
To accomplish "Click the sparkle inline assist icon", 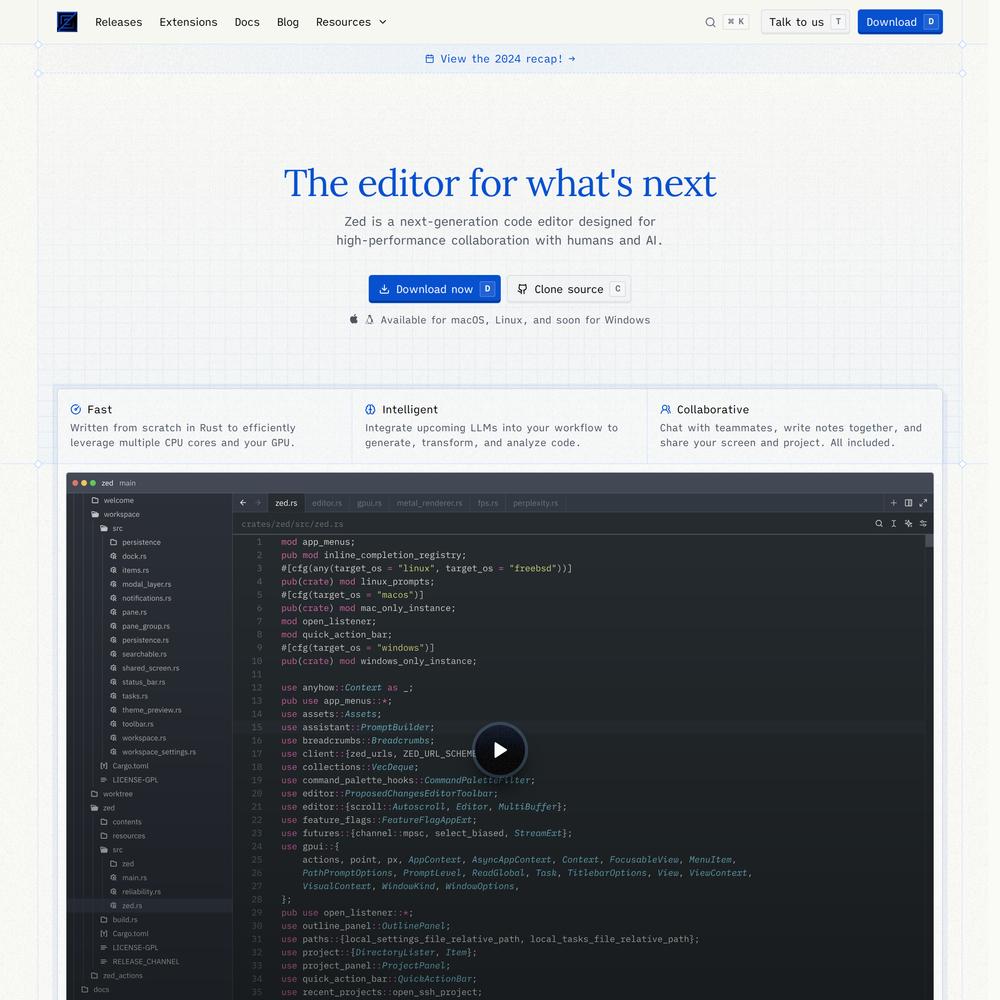I will [x=908, y=524].
